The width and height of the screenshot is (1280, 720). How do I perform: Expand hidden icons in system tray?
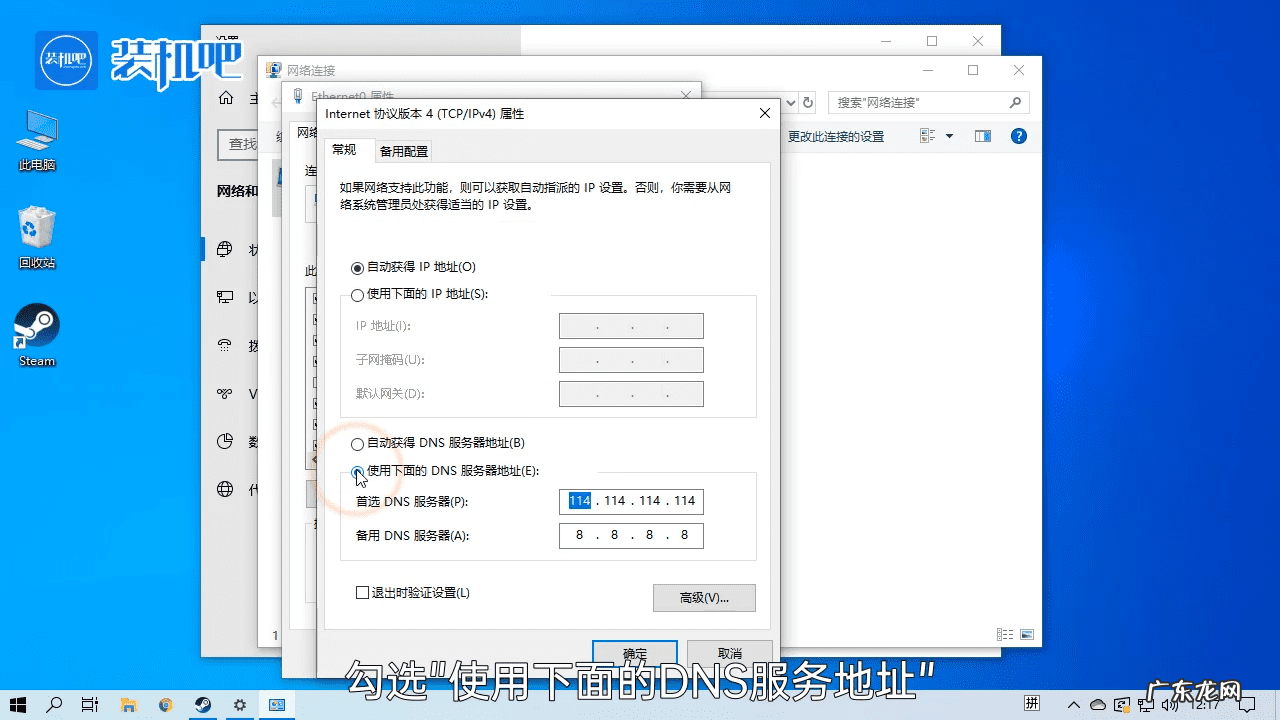coord(1073,704)
